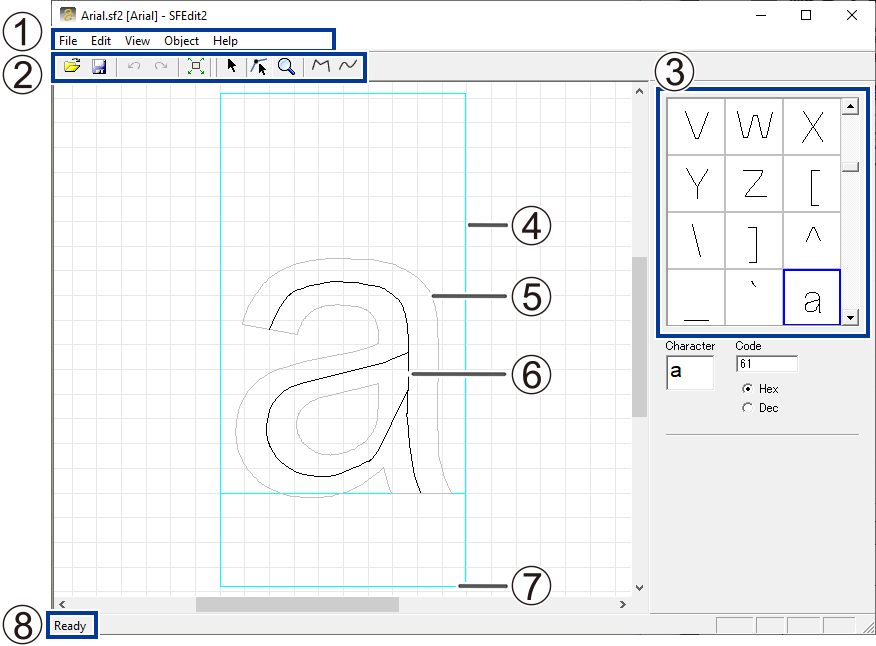Viewport: 876px width, 646px height.
Task: Click the canvas horizontal scrollbar thumb
Action: (297, 604)
